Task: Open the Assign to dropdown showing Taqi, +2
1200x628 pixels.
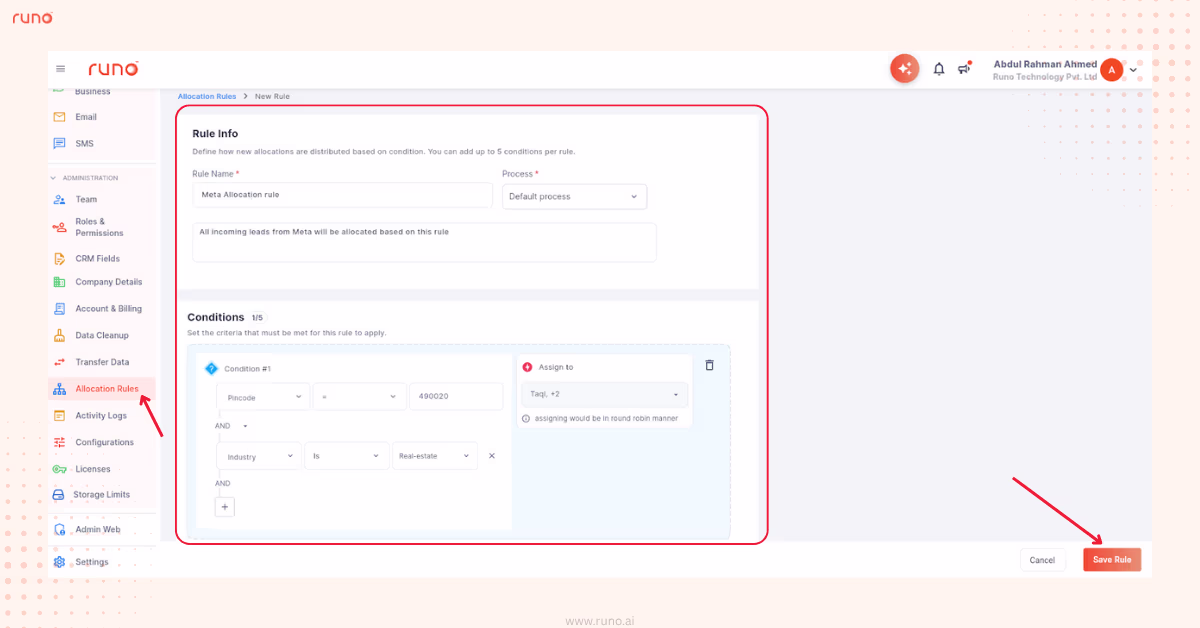Action: [604, 396]
